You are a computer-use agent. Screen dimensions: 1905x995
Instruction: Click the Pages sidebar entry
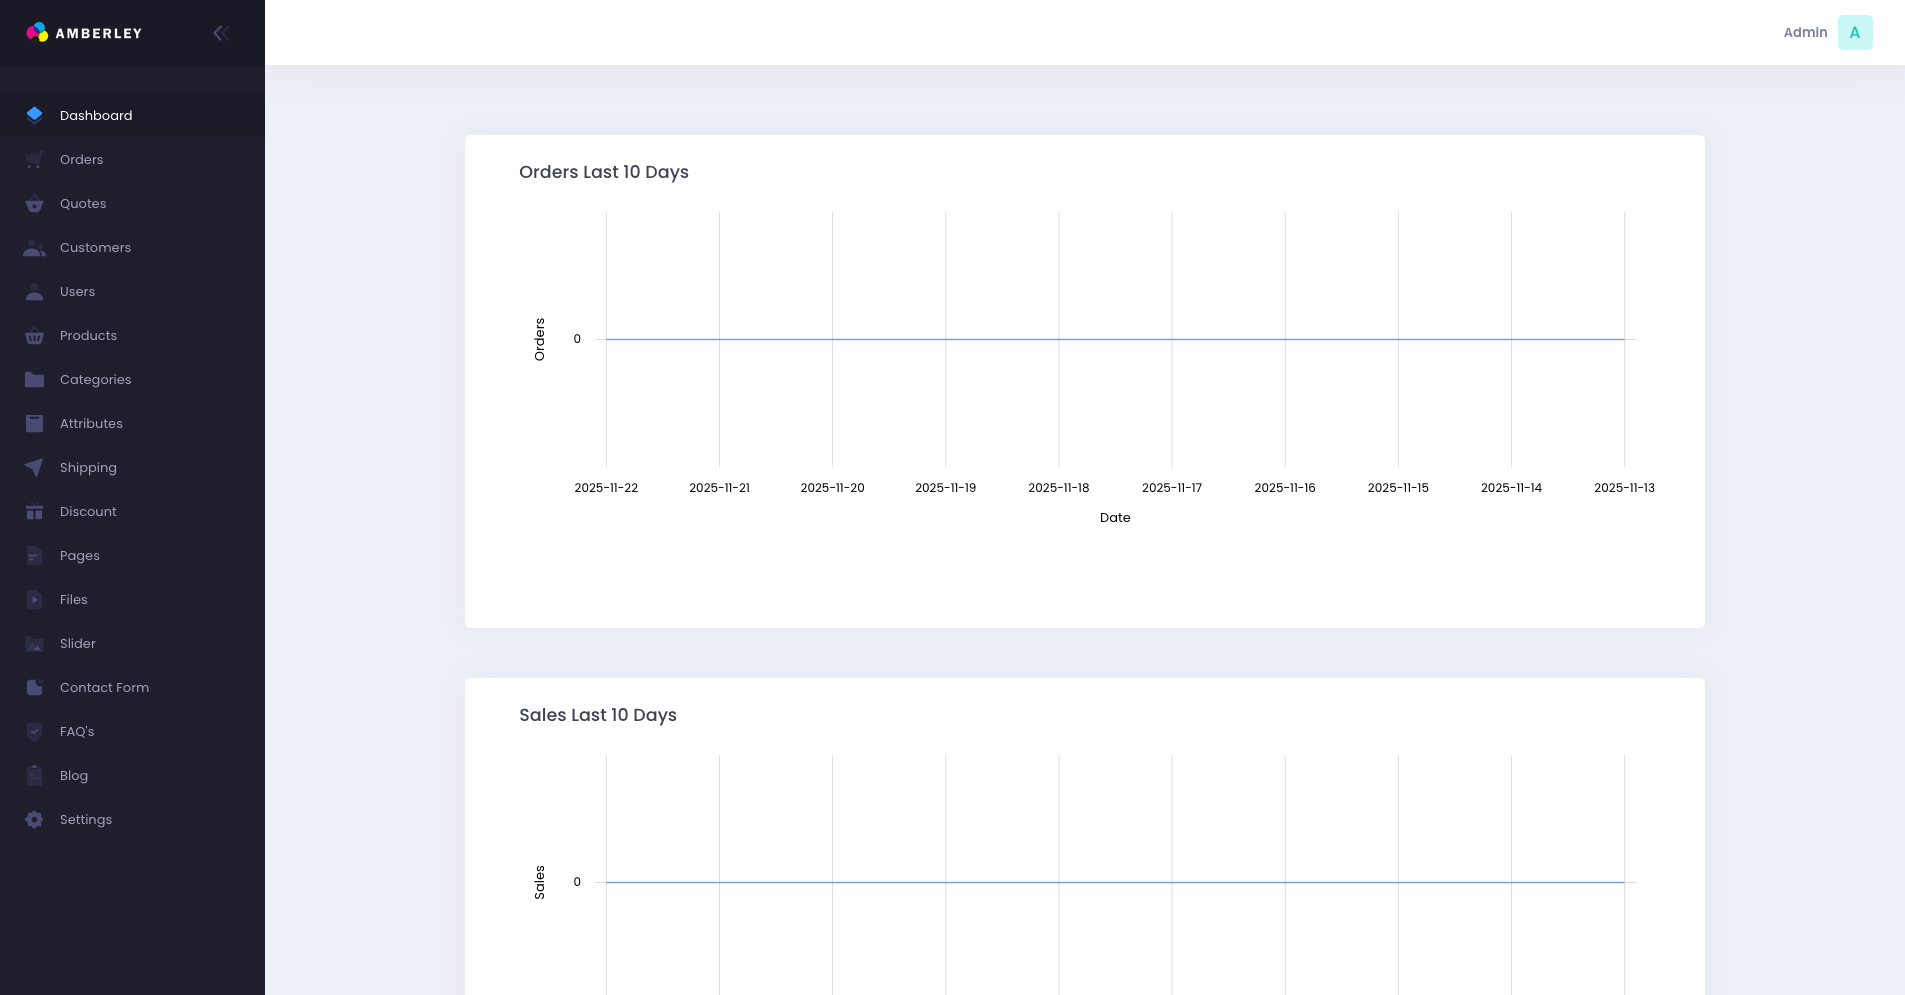pyautogui.click(x=79, y=555)
